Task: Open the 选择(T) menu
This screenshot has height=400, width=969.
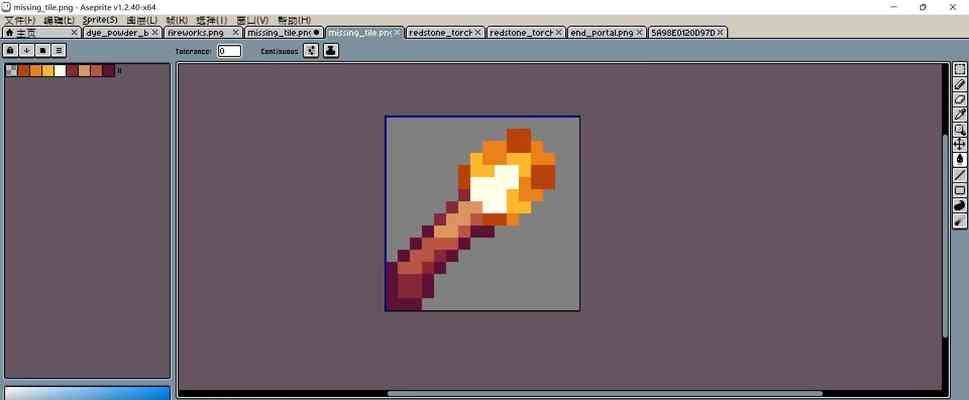Action: [x=211, y=20]
